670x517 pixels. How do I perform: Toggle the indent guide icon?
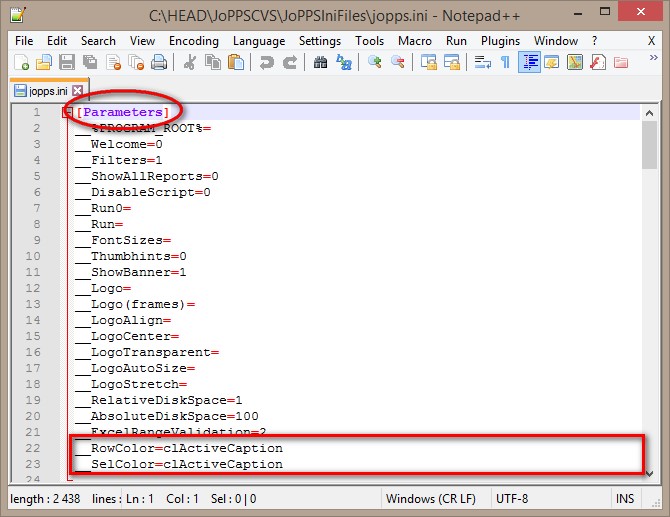[x=529, y=62]
